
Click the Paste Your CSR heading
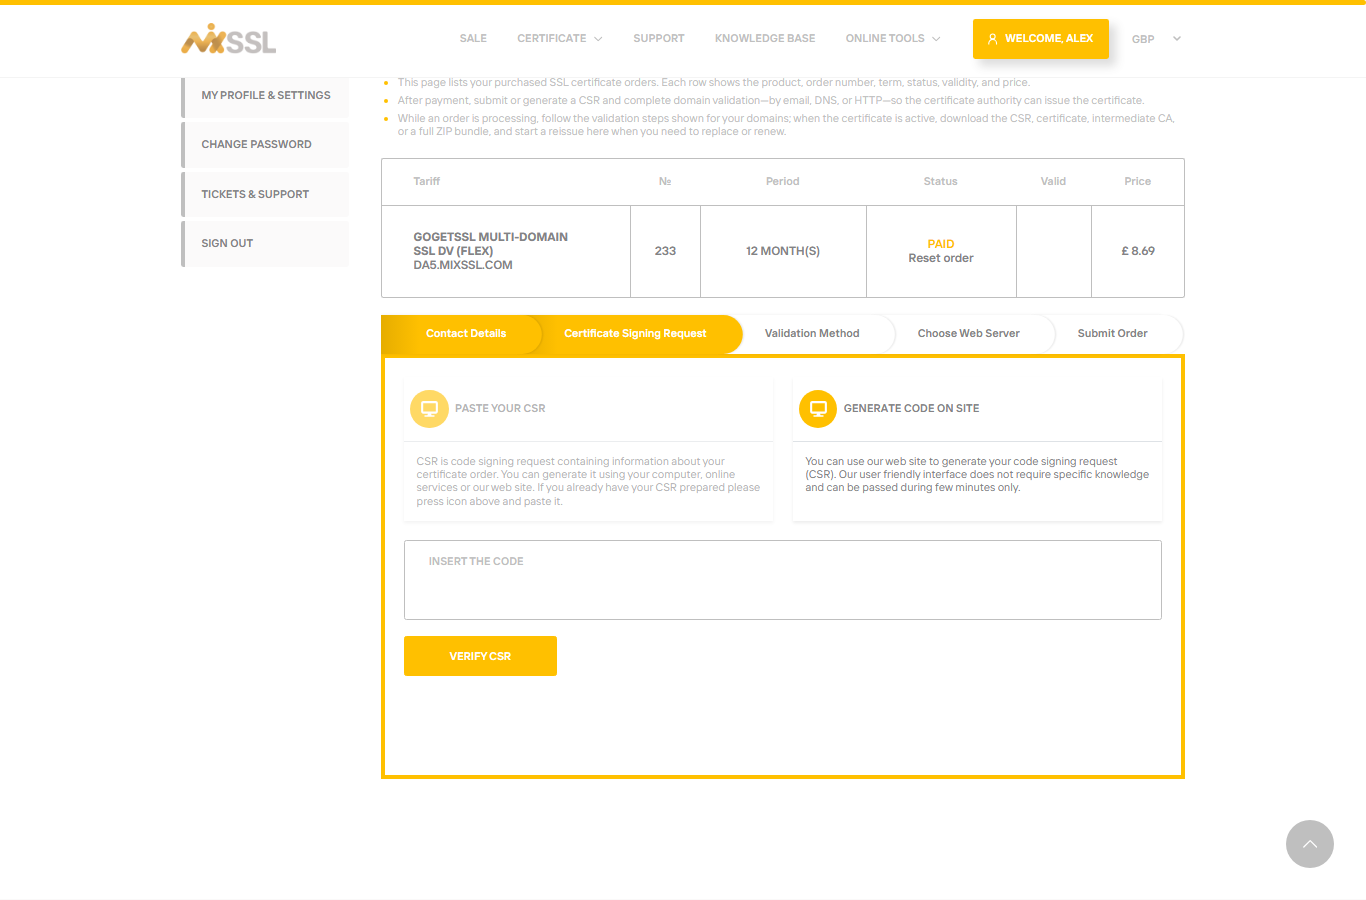(x=500, y=408)
